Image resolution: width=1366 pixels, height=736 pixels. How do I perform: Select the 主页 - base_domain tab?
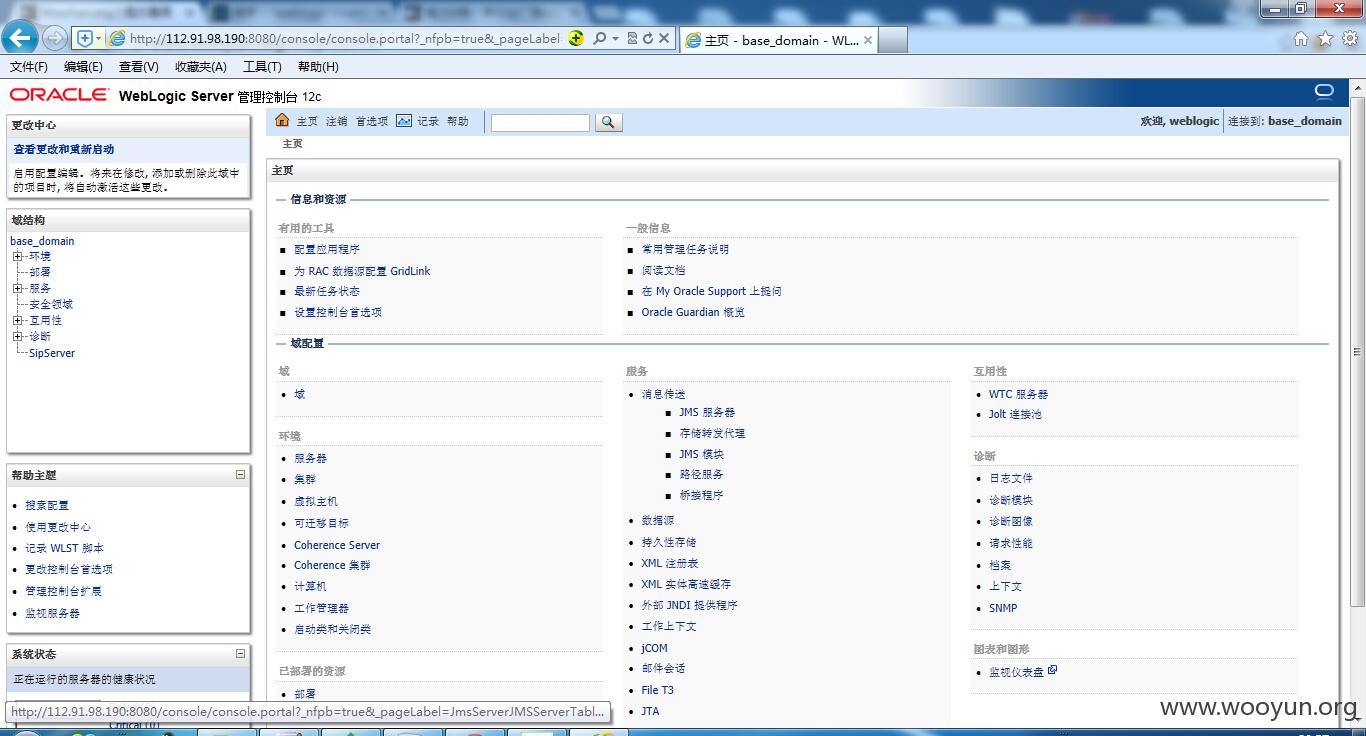pos(779,40)
